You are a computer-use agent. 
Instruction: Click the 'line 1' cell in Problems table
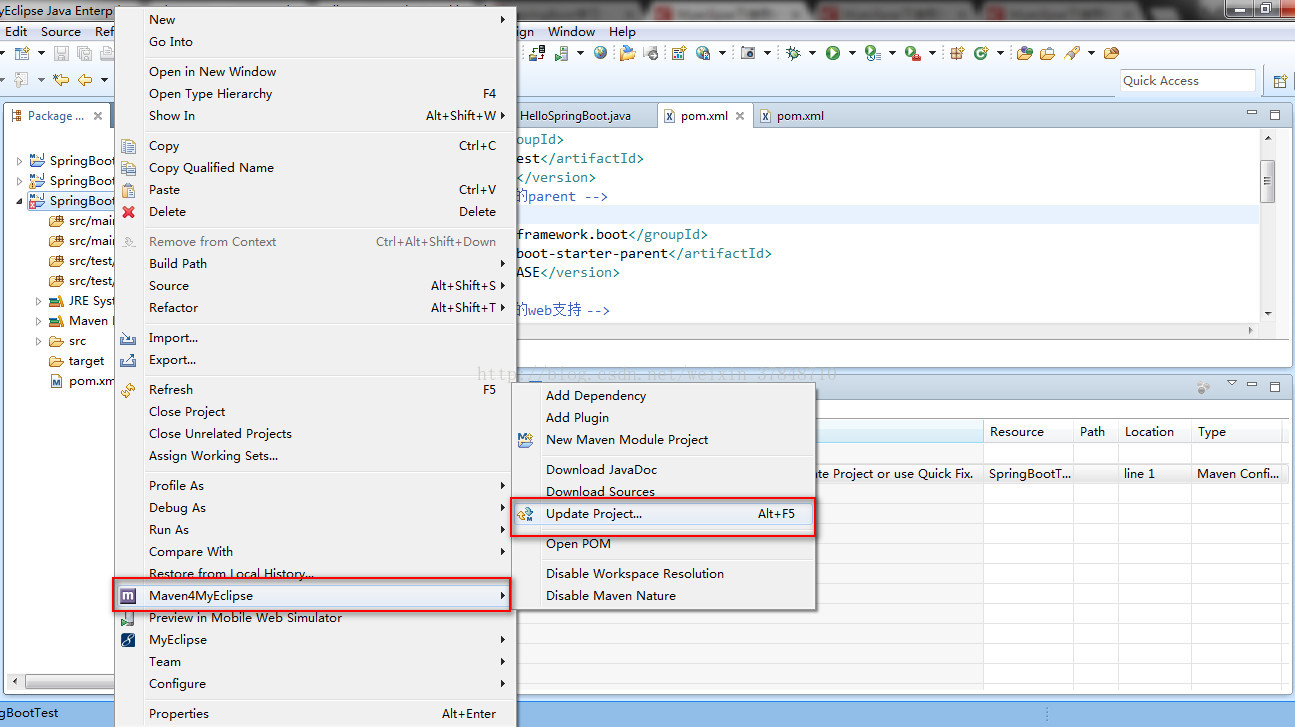click(1154, 474)
